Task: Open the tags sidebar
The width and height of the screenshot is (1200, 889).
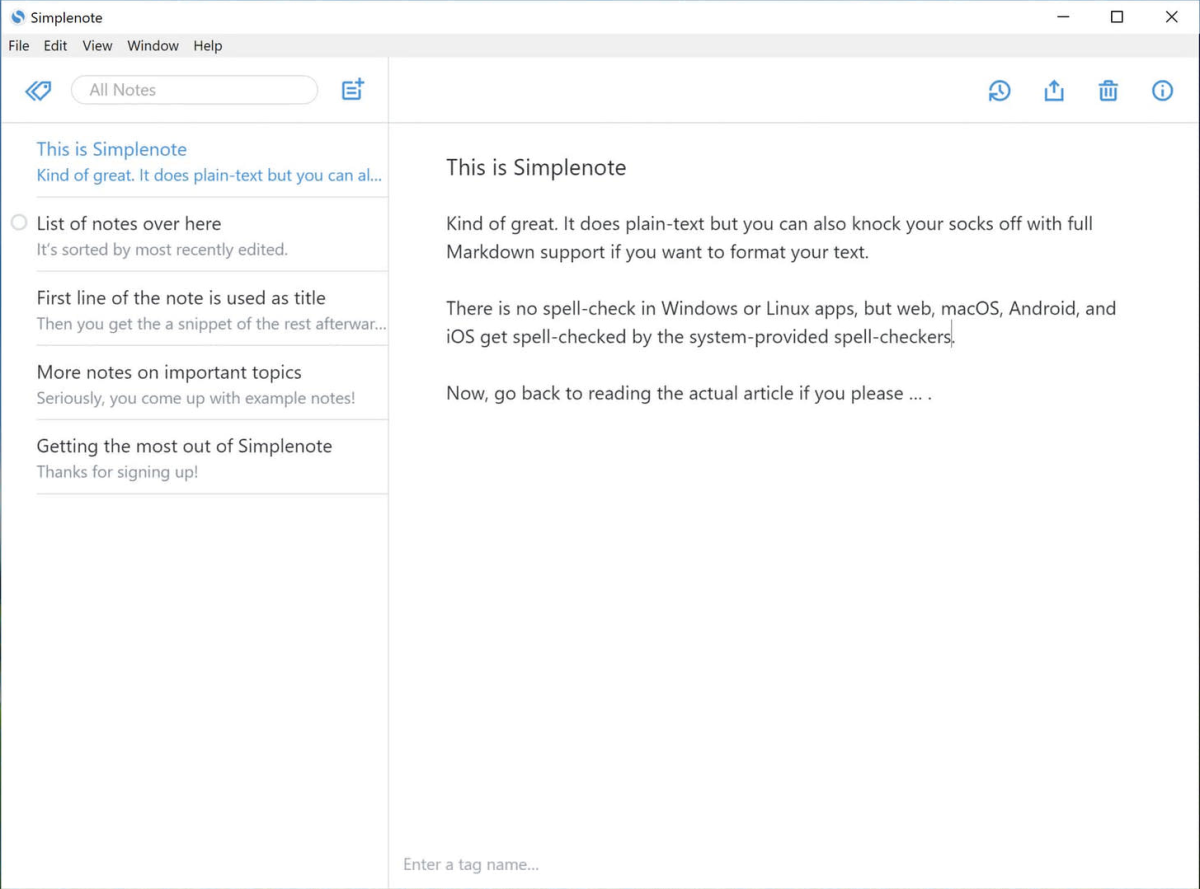Action: [x=38, y=90]
